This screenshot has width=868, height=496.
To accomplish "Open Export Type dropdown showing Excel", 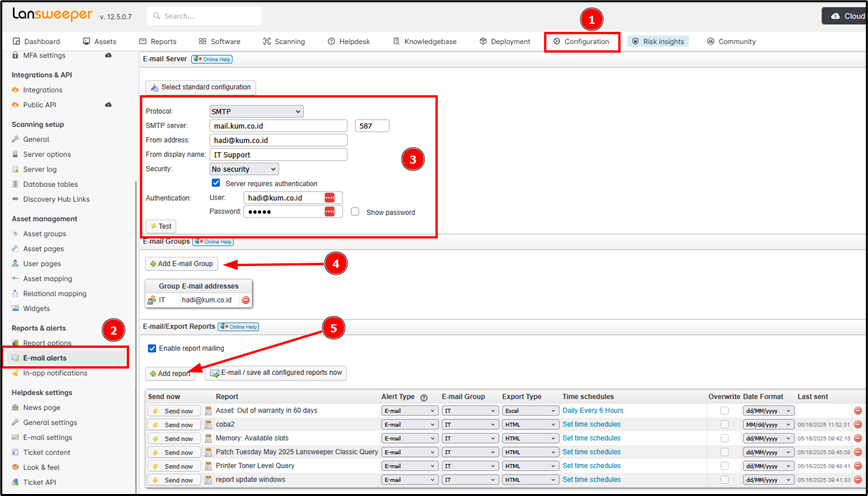I will 530,411.
